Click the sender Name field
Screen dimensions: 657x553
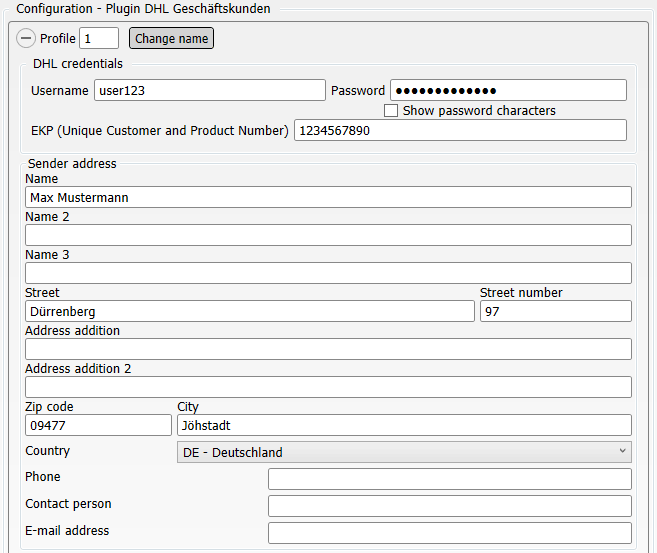(328, 197)
